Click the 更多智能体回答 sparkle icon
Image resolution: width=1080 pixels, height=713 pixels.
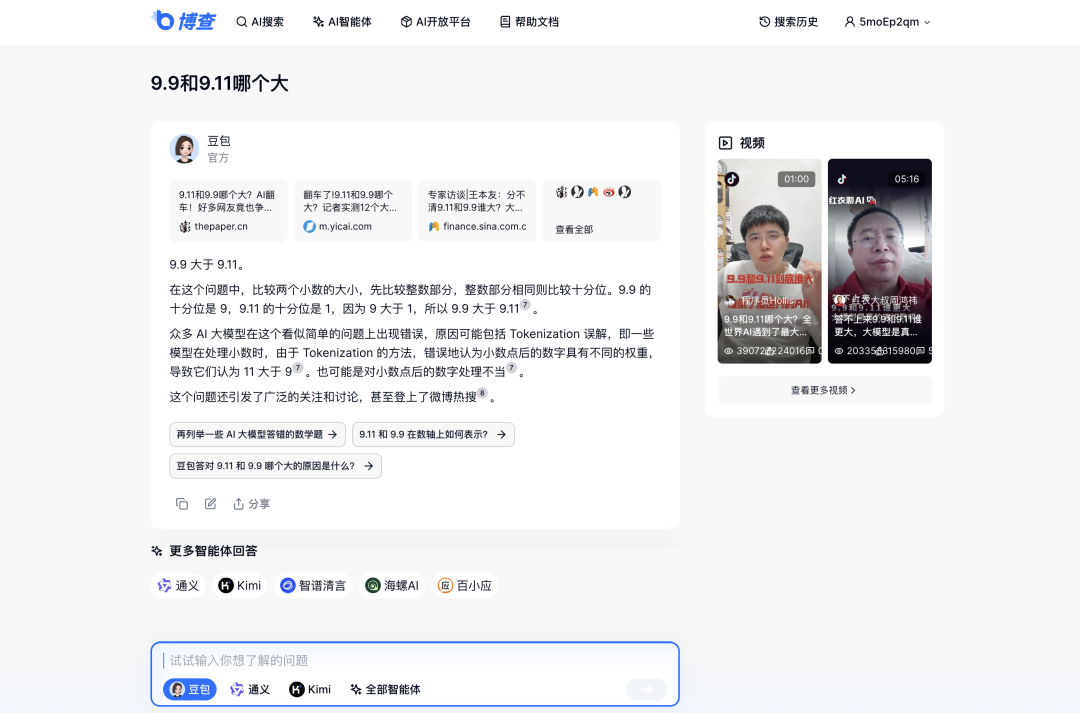pos(157,551)
